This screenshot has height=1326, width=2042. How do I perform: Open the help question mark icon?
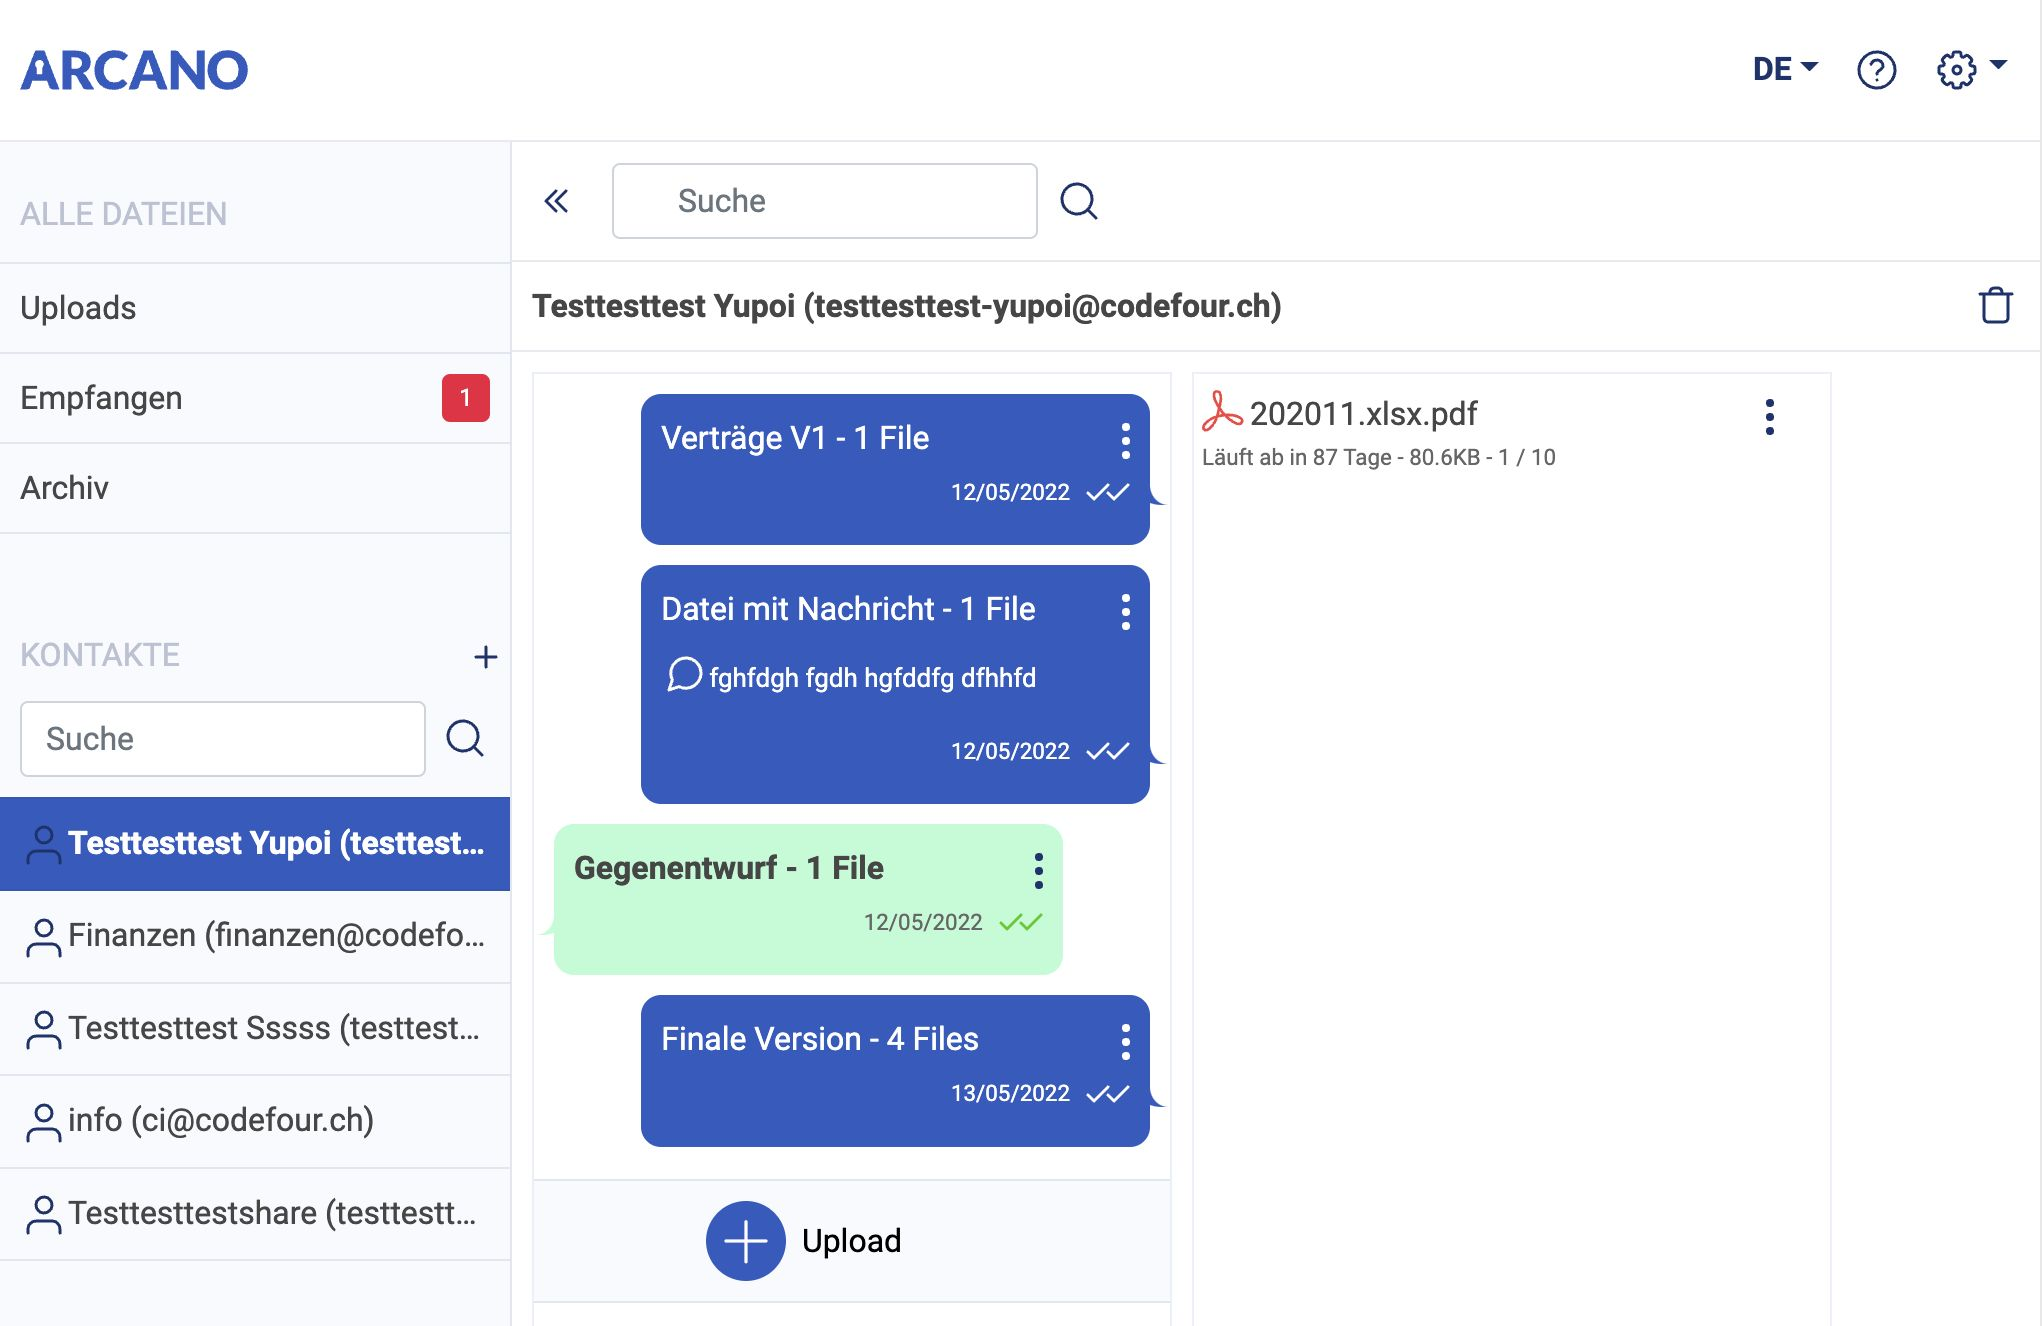coord(1876,70)
